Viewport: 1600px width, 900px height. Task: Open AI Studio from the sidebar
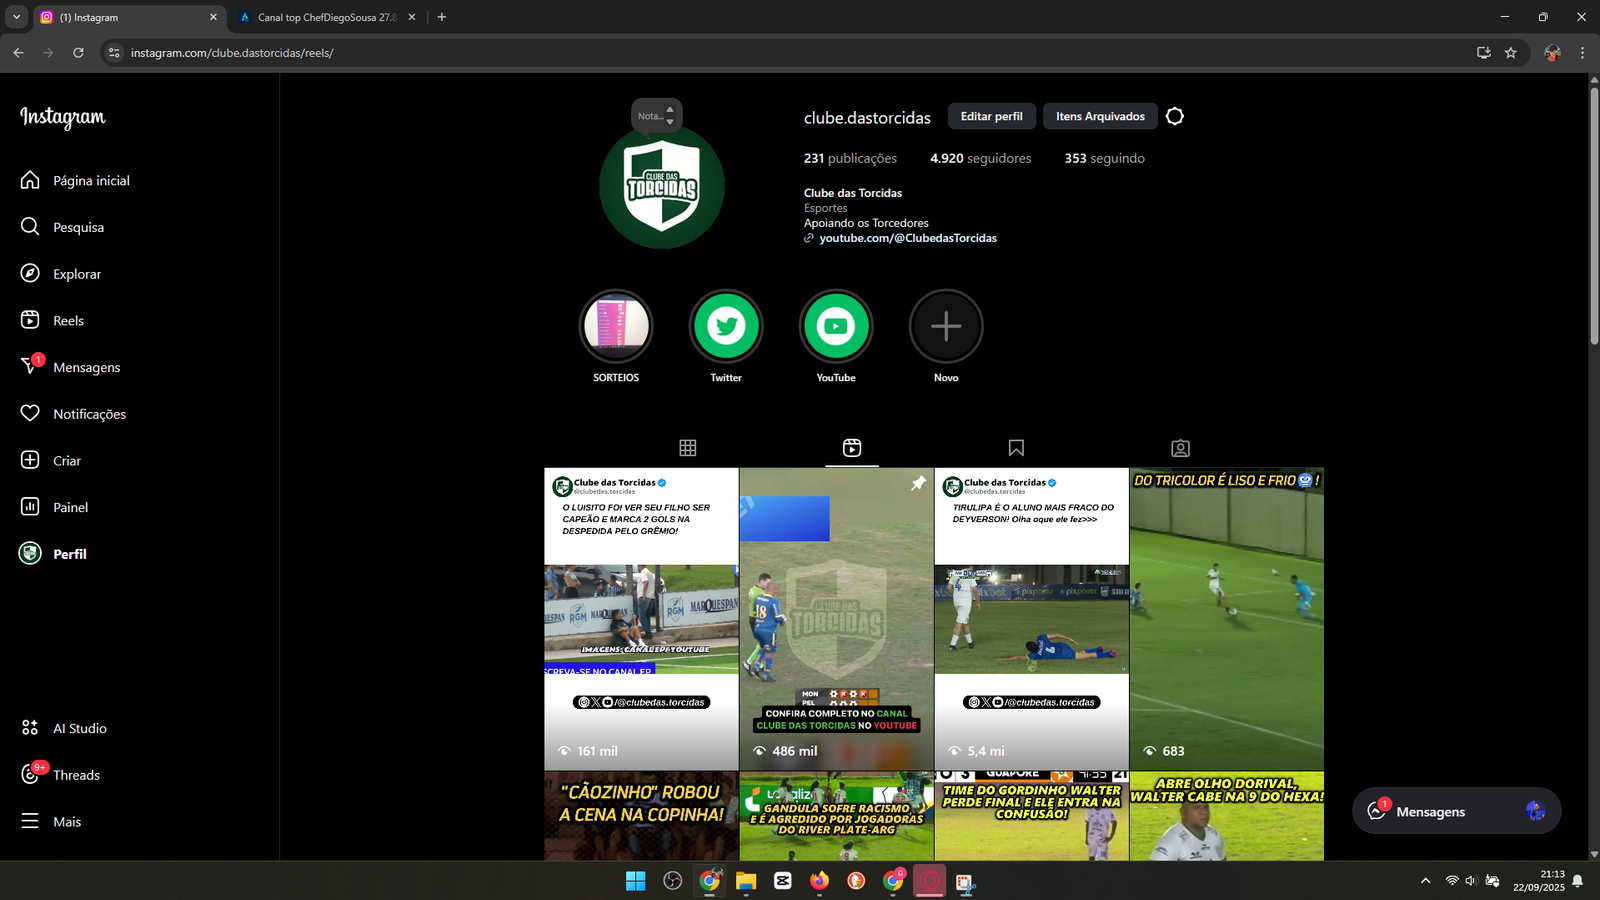point(63,728)
